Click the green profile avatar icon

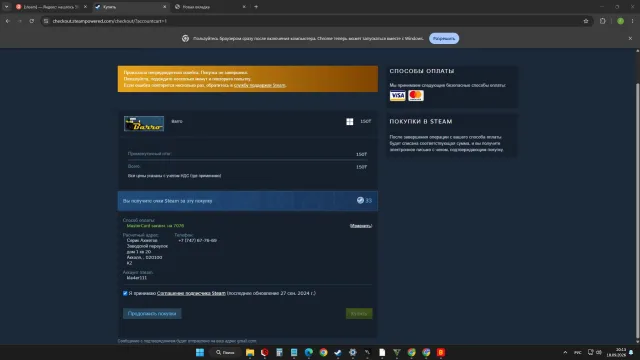(x=620, y=21)
